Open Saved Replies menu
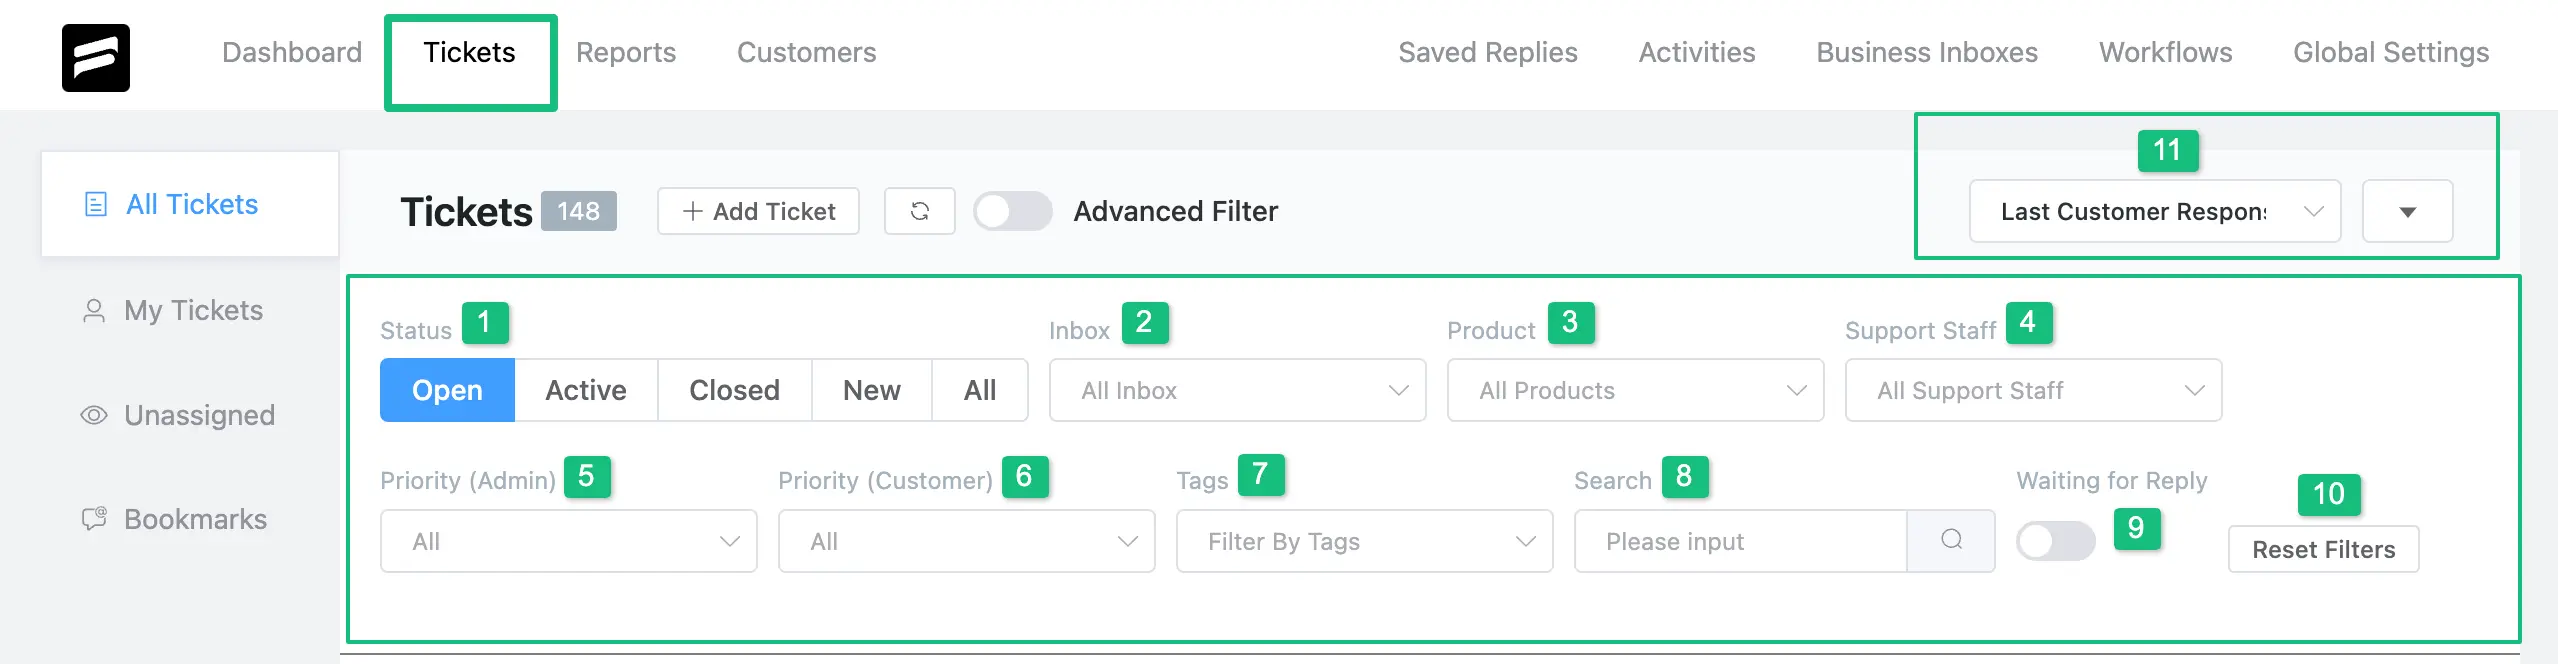2558x664 pixels. point(1487,52)
